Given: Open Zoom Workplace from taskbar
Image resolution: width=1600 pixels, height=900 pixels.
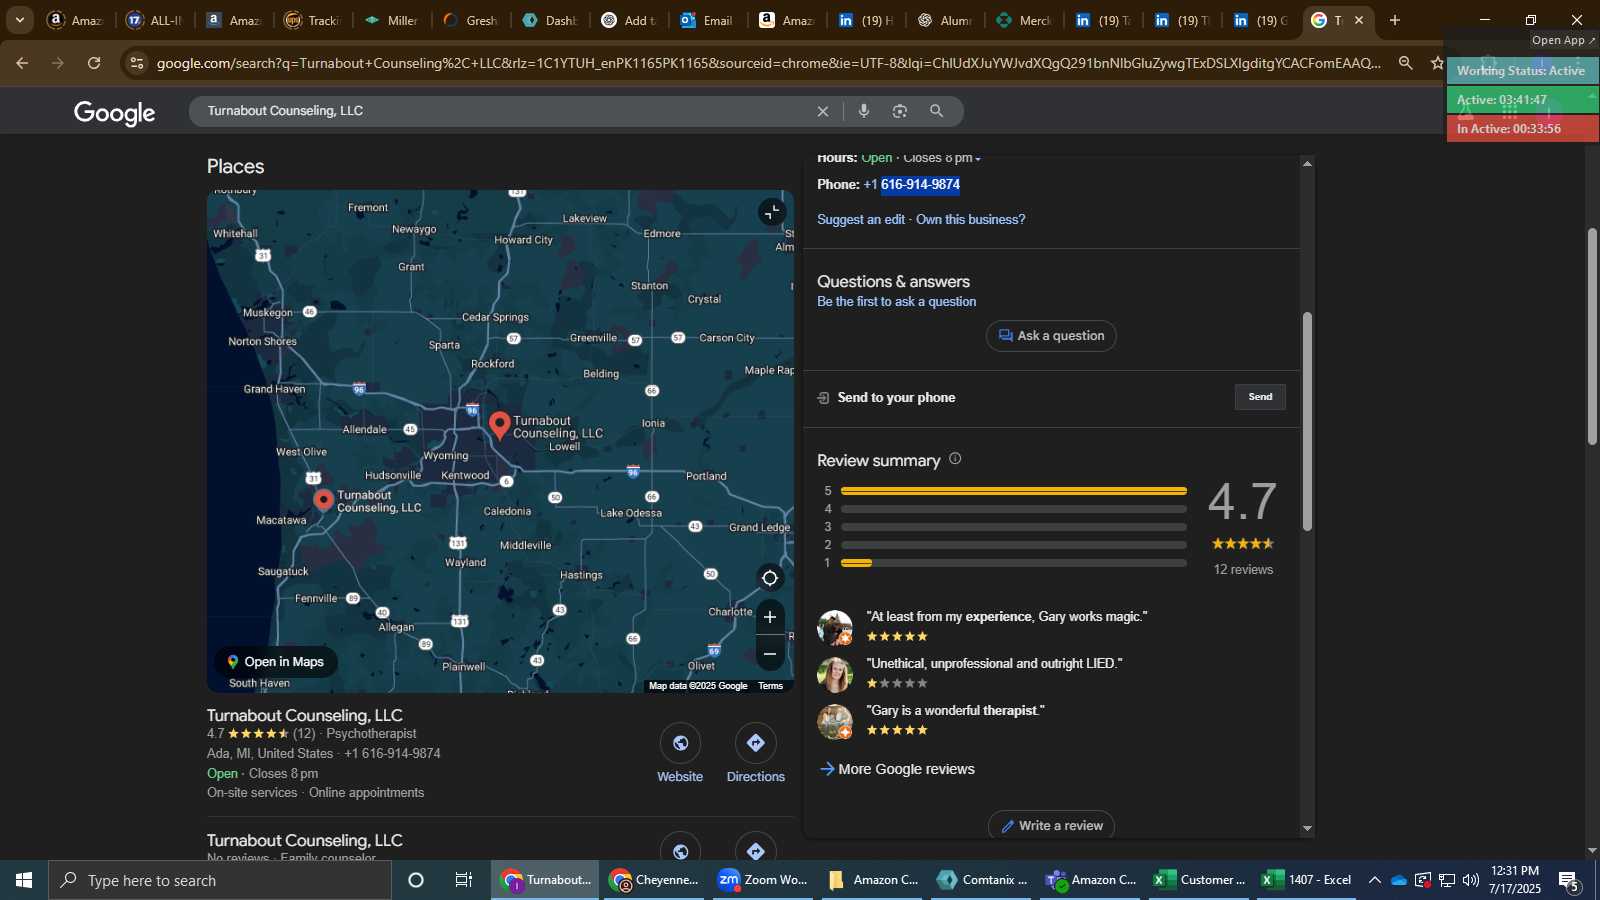Looking at the screenshot, I should point(762,880).
